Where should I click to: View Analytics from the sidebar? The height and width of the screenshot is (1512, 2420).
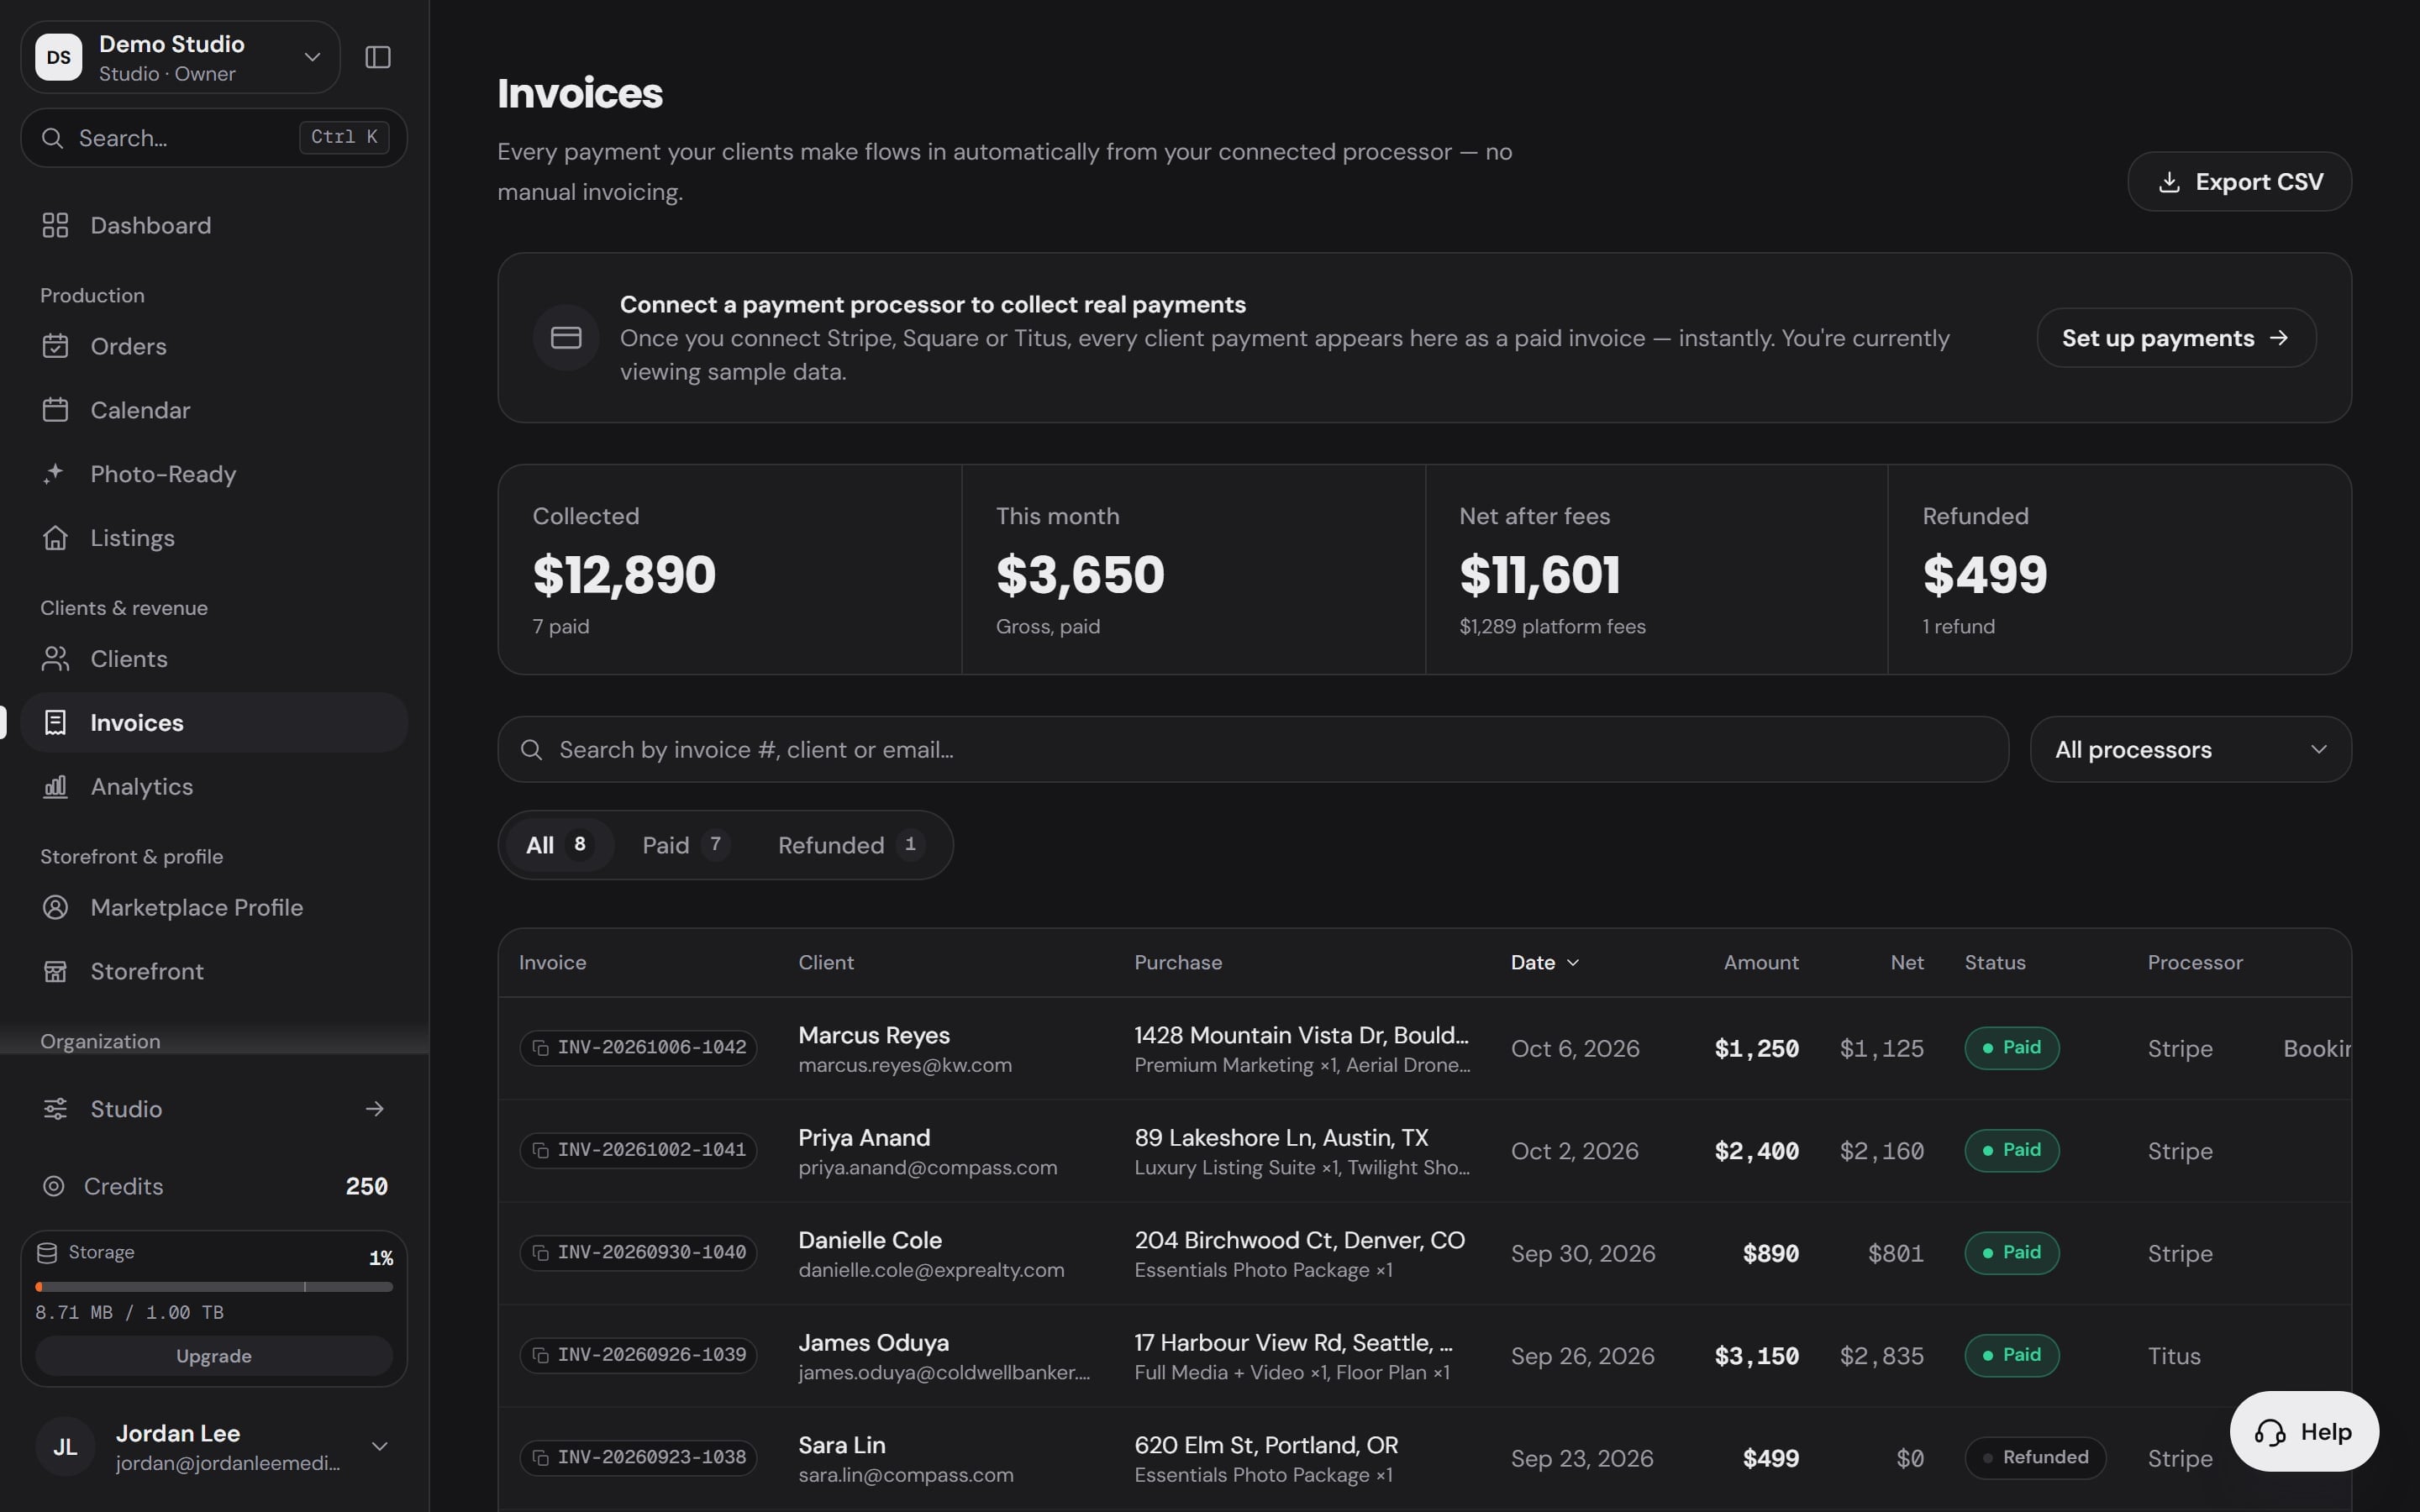(214, 787)
